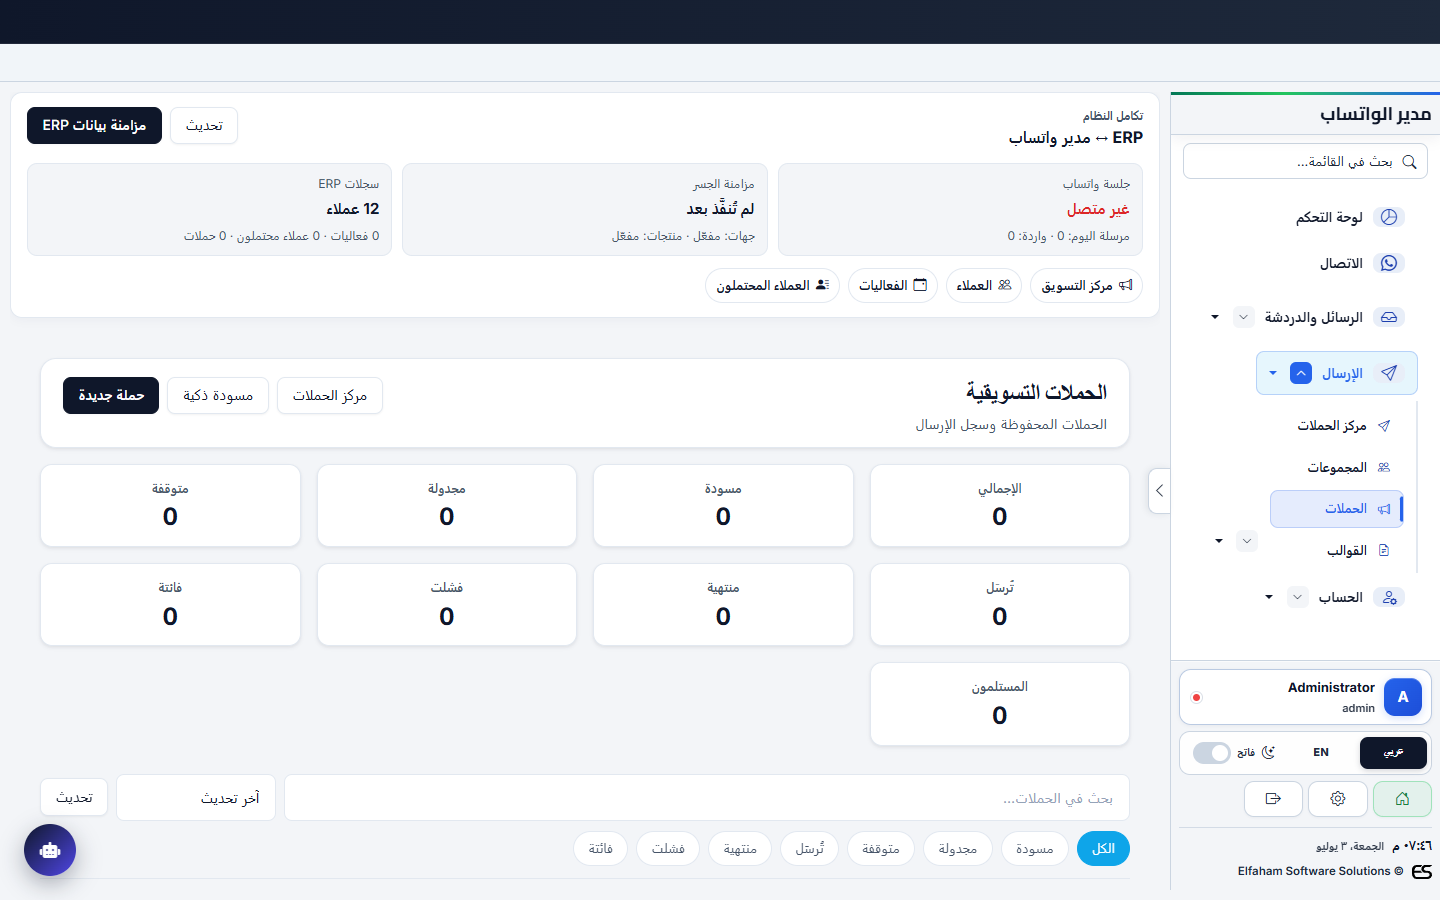This screenshot has height=900, width=1440.
Task: Select الحملات sidebar item
Action: [1336, 509]
